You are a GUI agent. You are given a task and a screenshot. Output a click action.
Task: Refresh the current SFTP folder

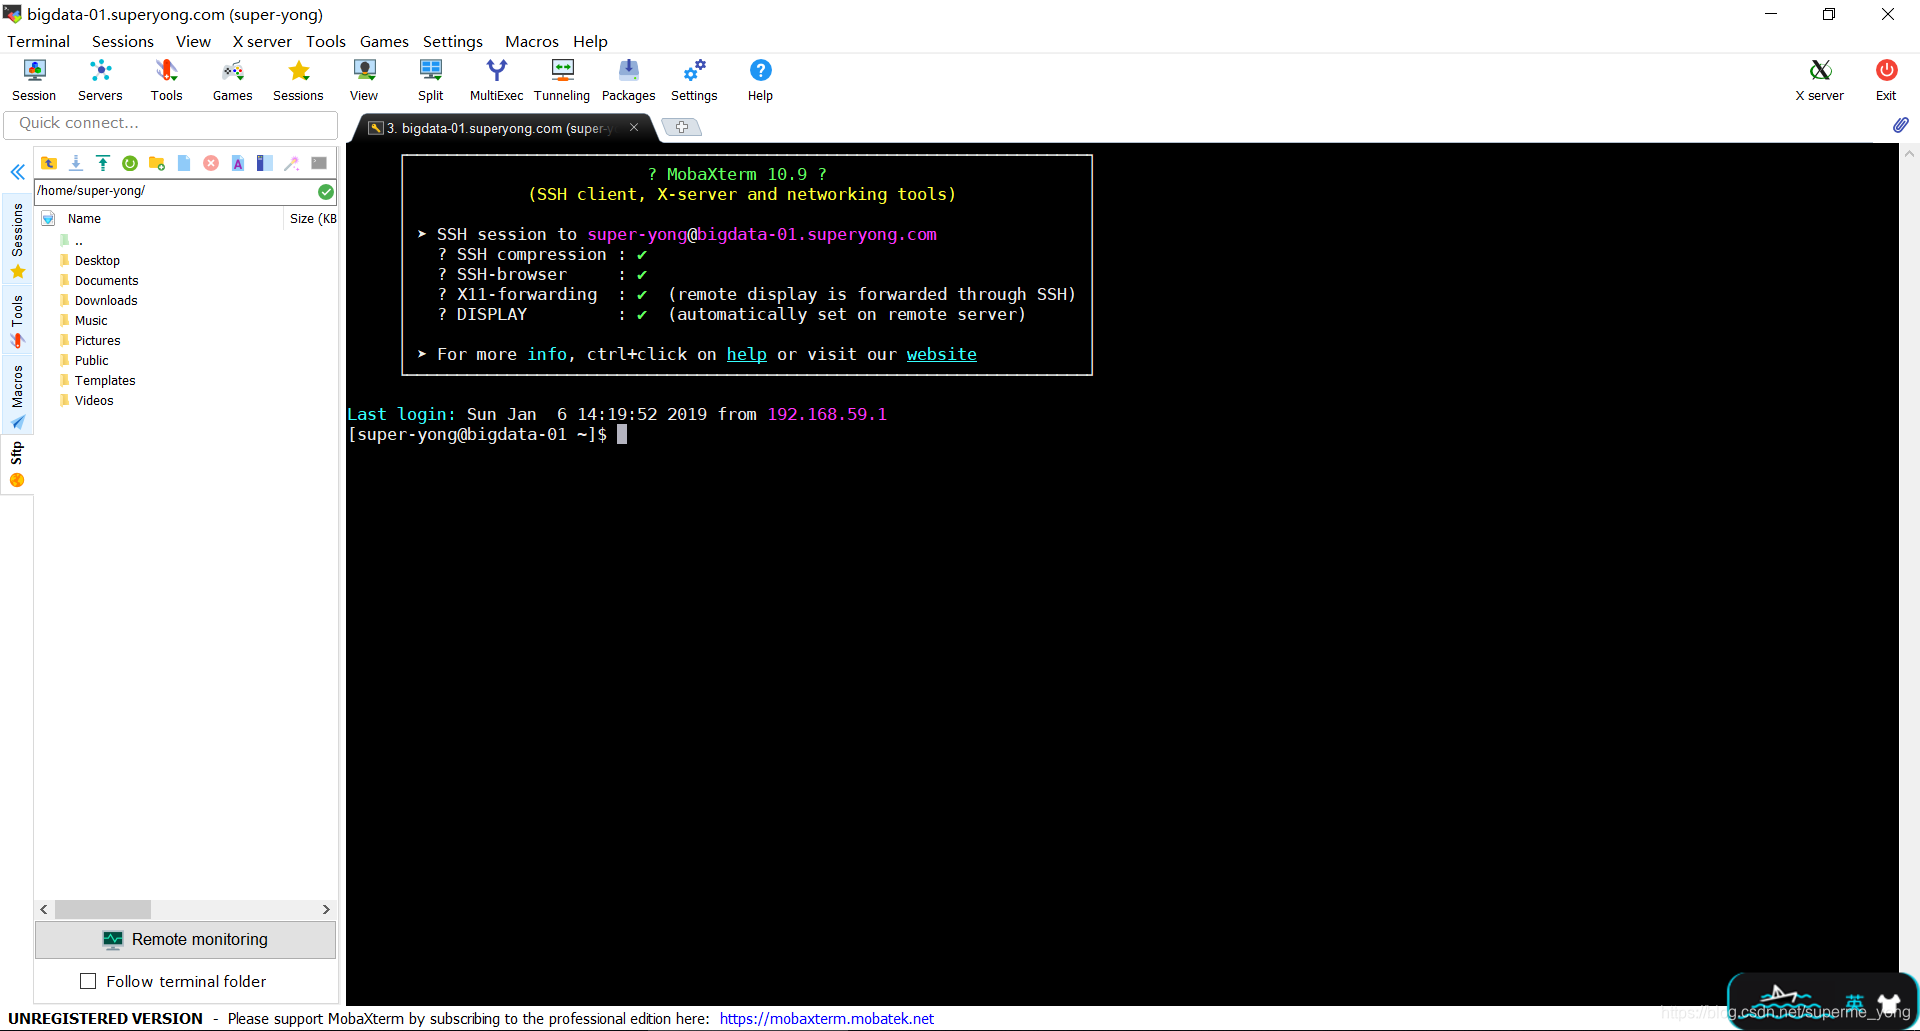130,163
